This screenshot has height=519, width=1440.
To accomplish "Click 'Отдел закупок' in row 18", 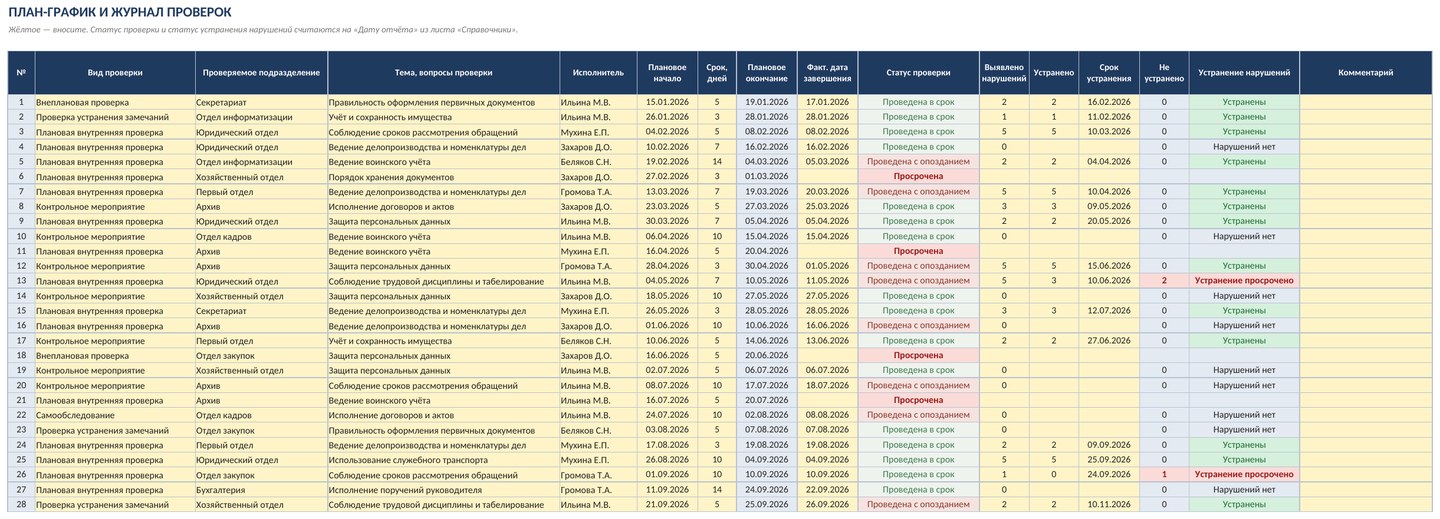I will (261, 356).
